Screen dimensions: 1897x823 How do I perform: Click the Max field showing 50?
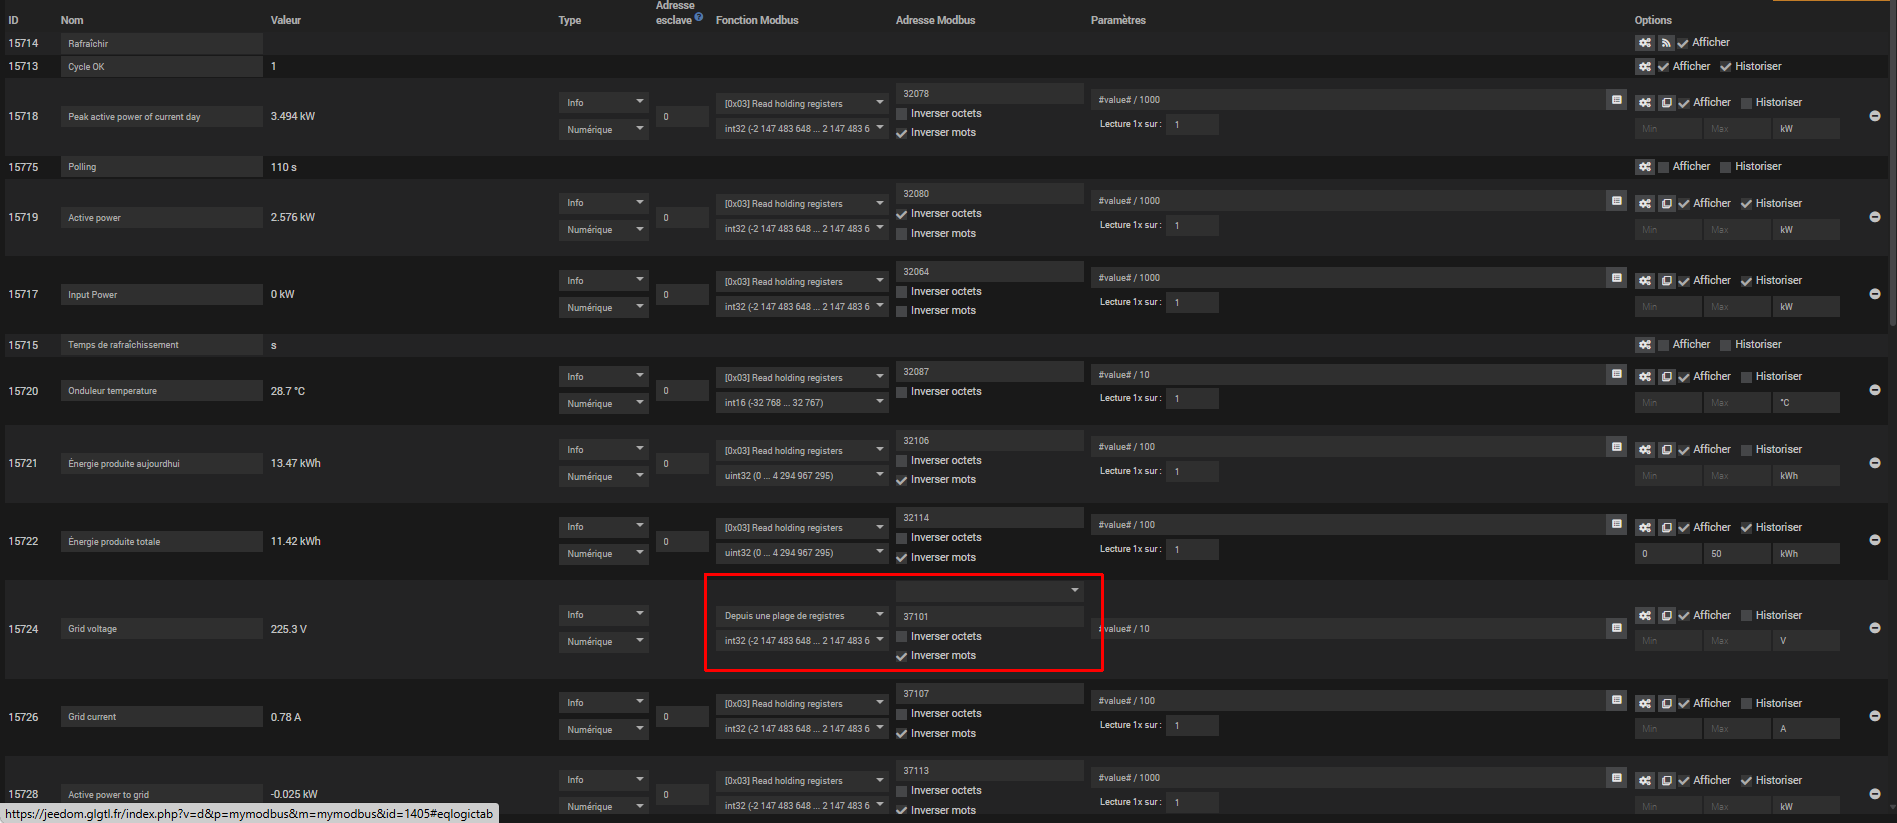tap(1737, 553)
